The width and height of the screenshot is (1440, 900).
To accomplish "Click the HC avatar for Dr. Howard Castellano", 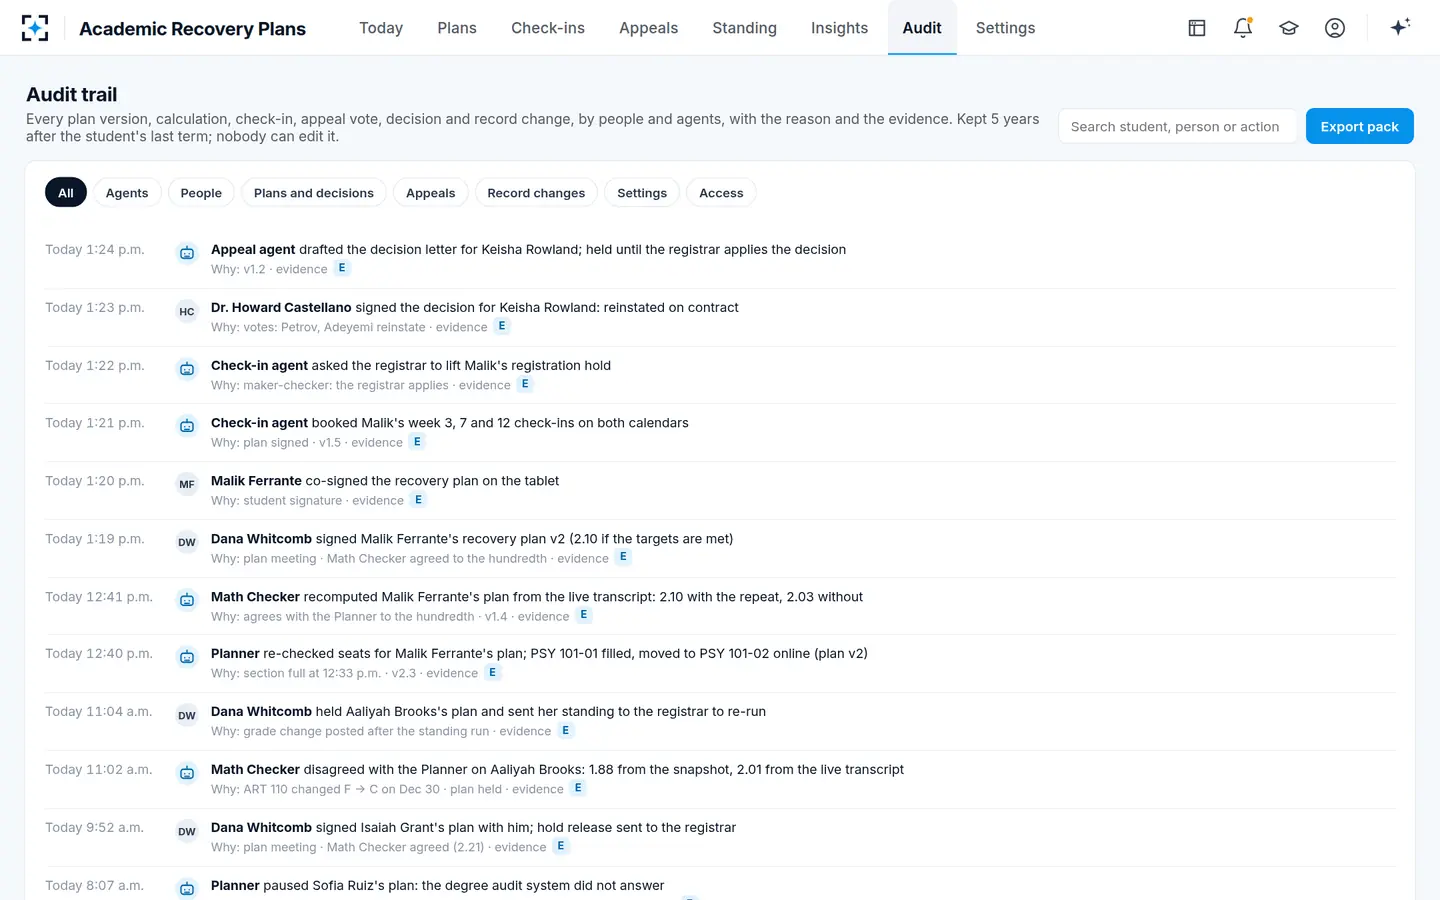I will point(187,311).
